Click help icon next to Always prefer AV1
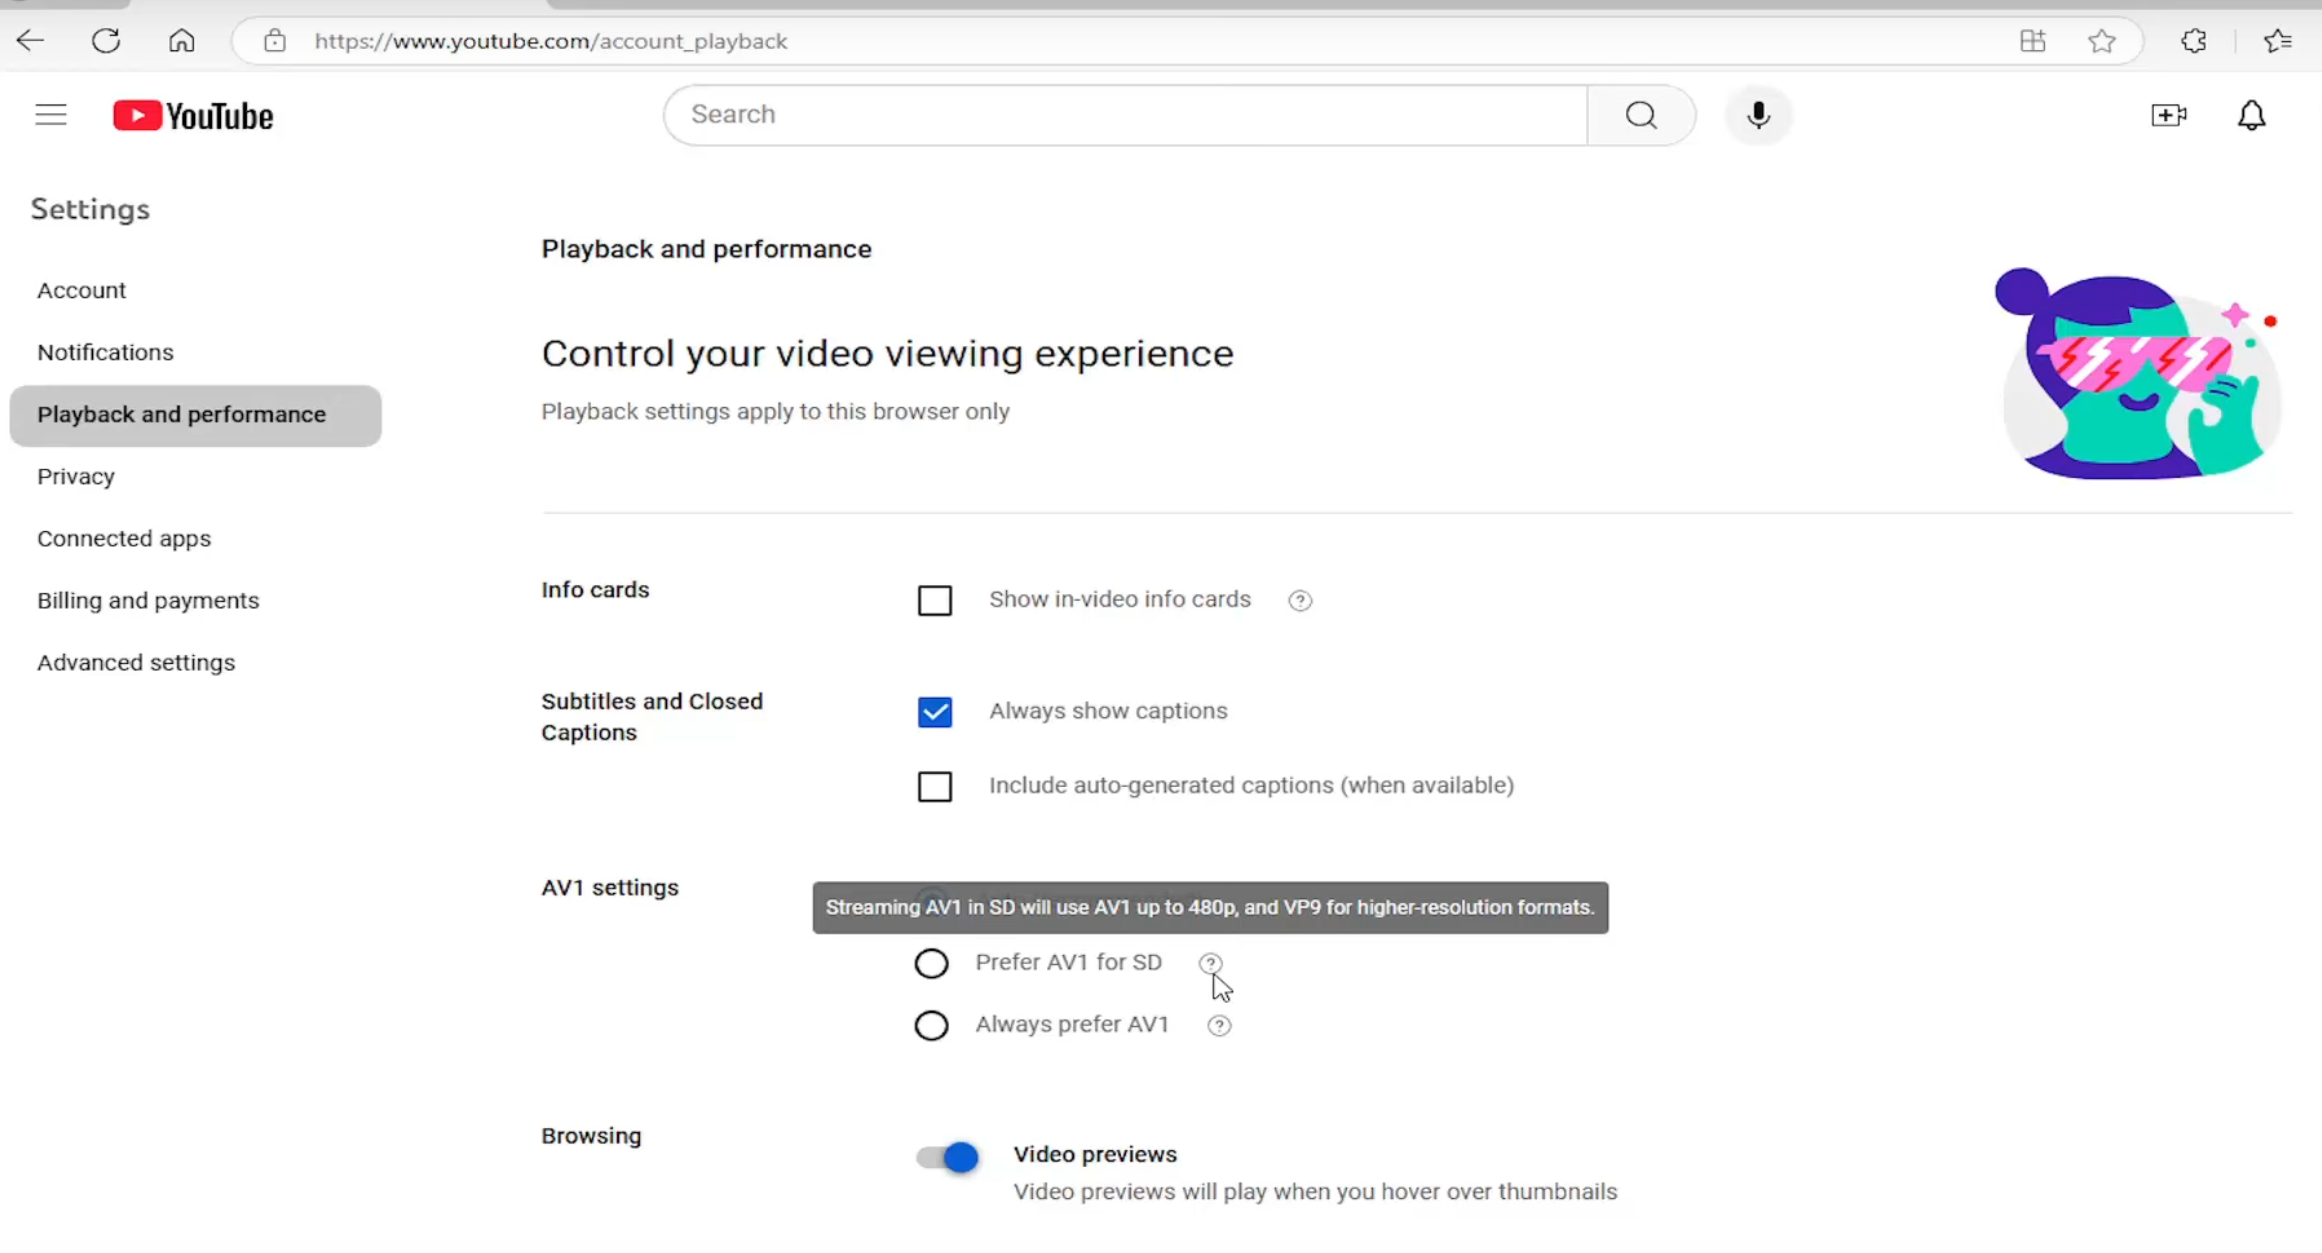The width and height of the screenshot is (2322, 1253). (1218, 1025)
